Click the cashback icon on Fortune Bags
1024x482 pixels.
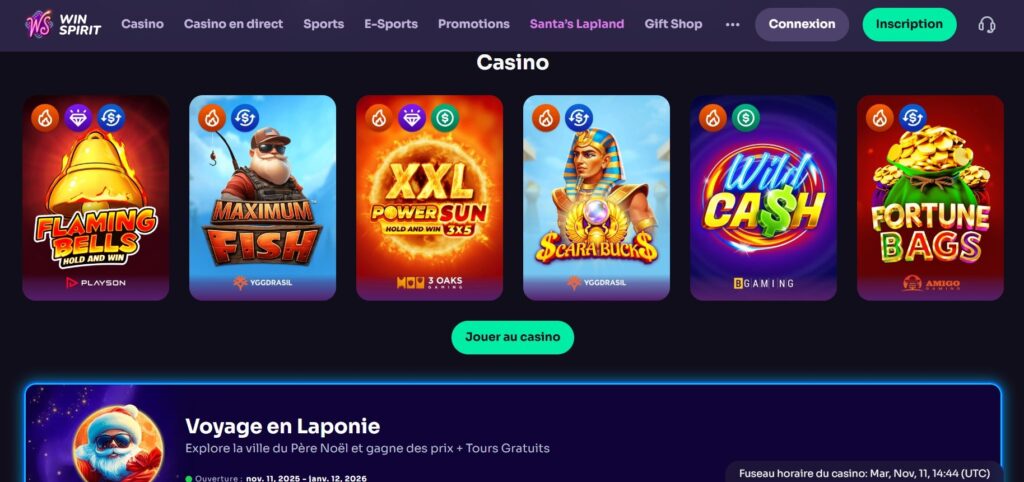tap(912, 118)
